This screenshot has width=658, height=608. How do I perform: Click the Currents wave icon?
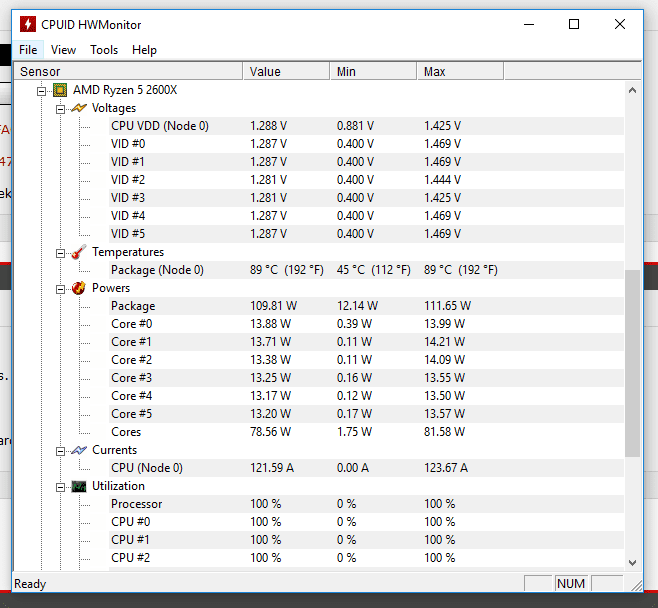tap(79, 450)
